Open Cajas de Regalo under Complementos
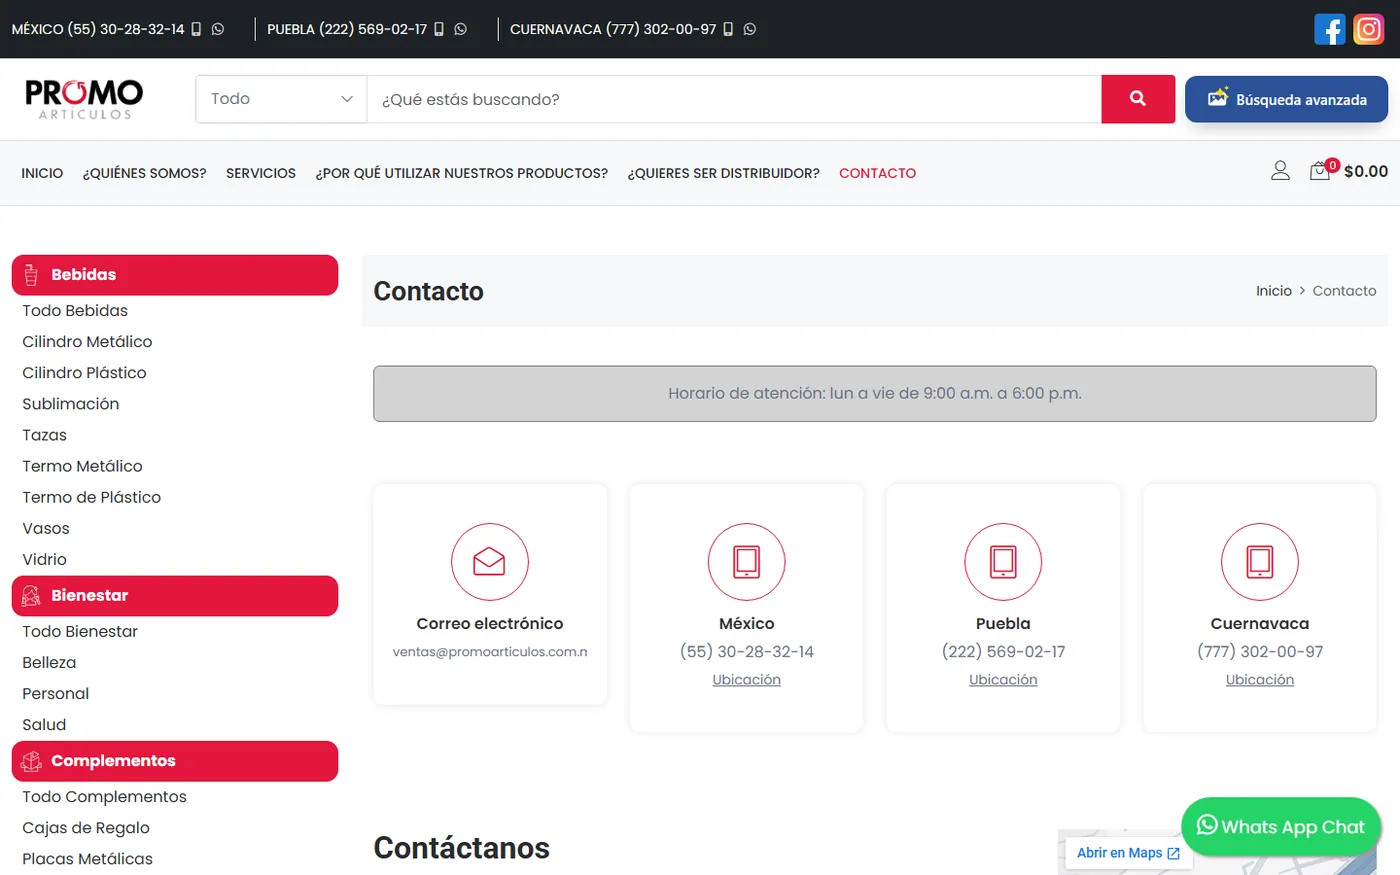1400x875 pixels. click(86, 828)
